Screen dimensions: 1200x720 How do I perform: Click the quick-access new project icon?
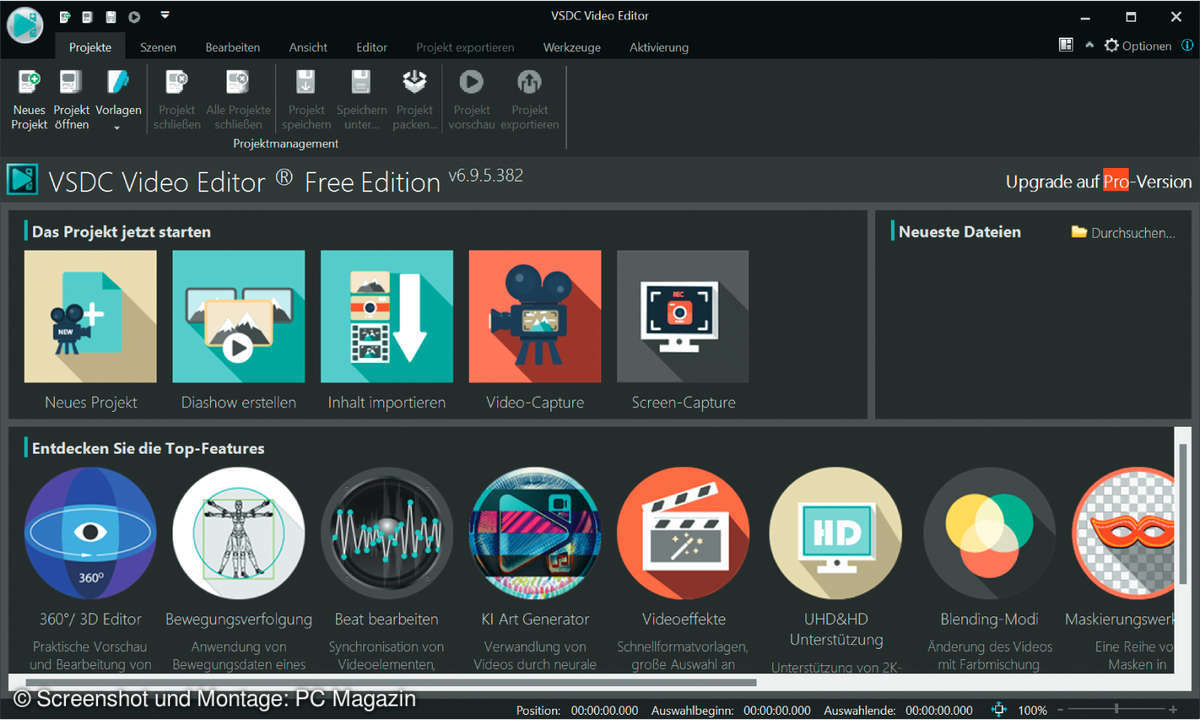[x=65, y=17]
